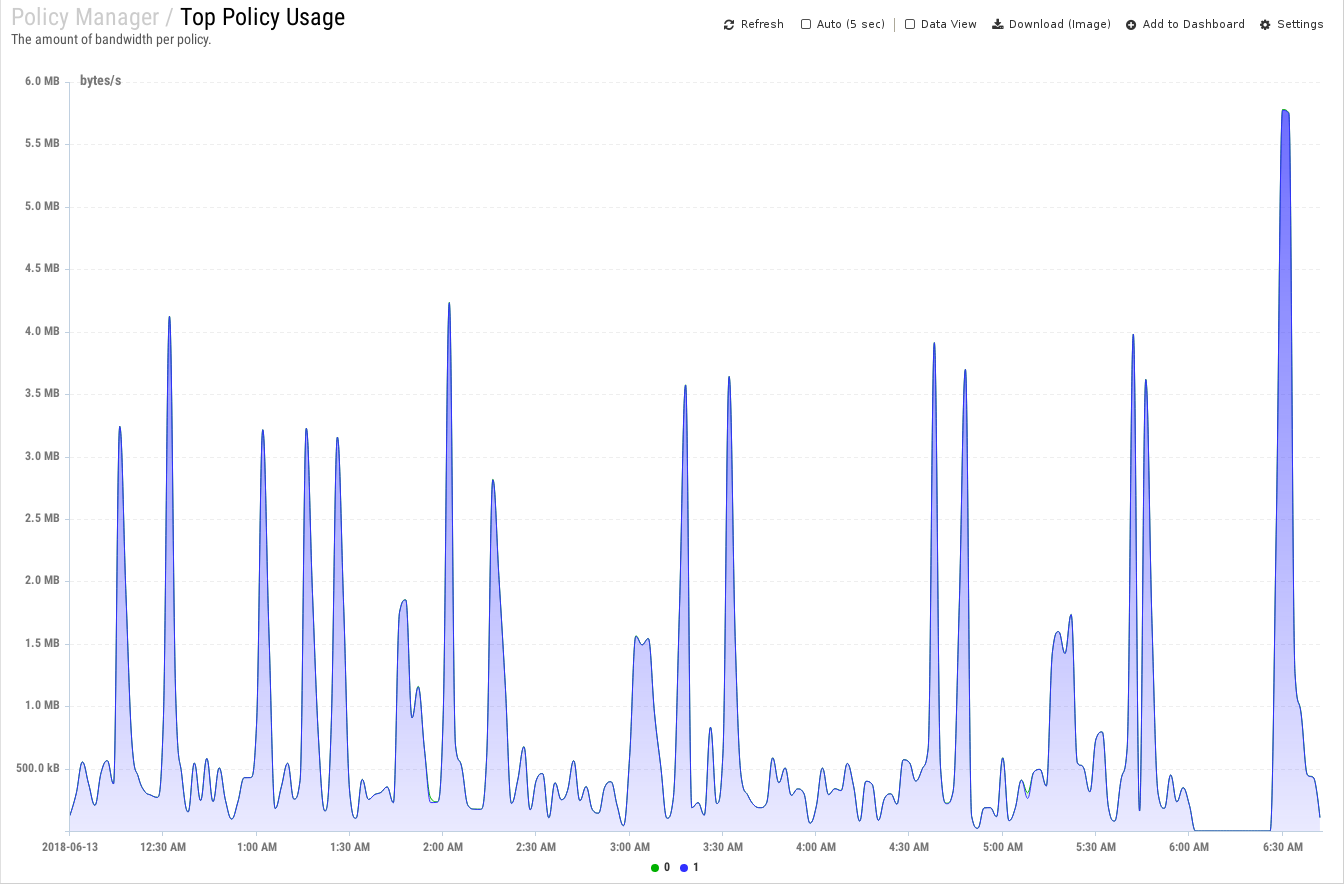Image resolution: width=1344 pixels, height=884 pixels.
Task: Click the 3.0 MB y-axis label
Action: [43, 456]
